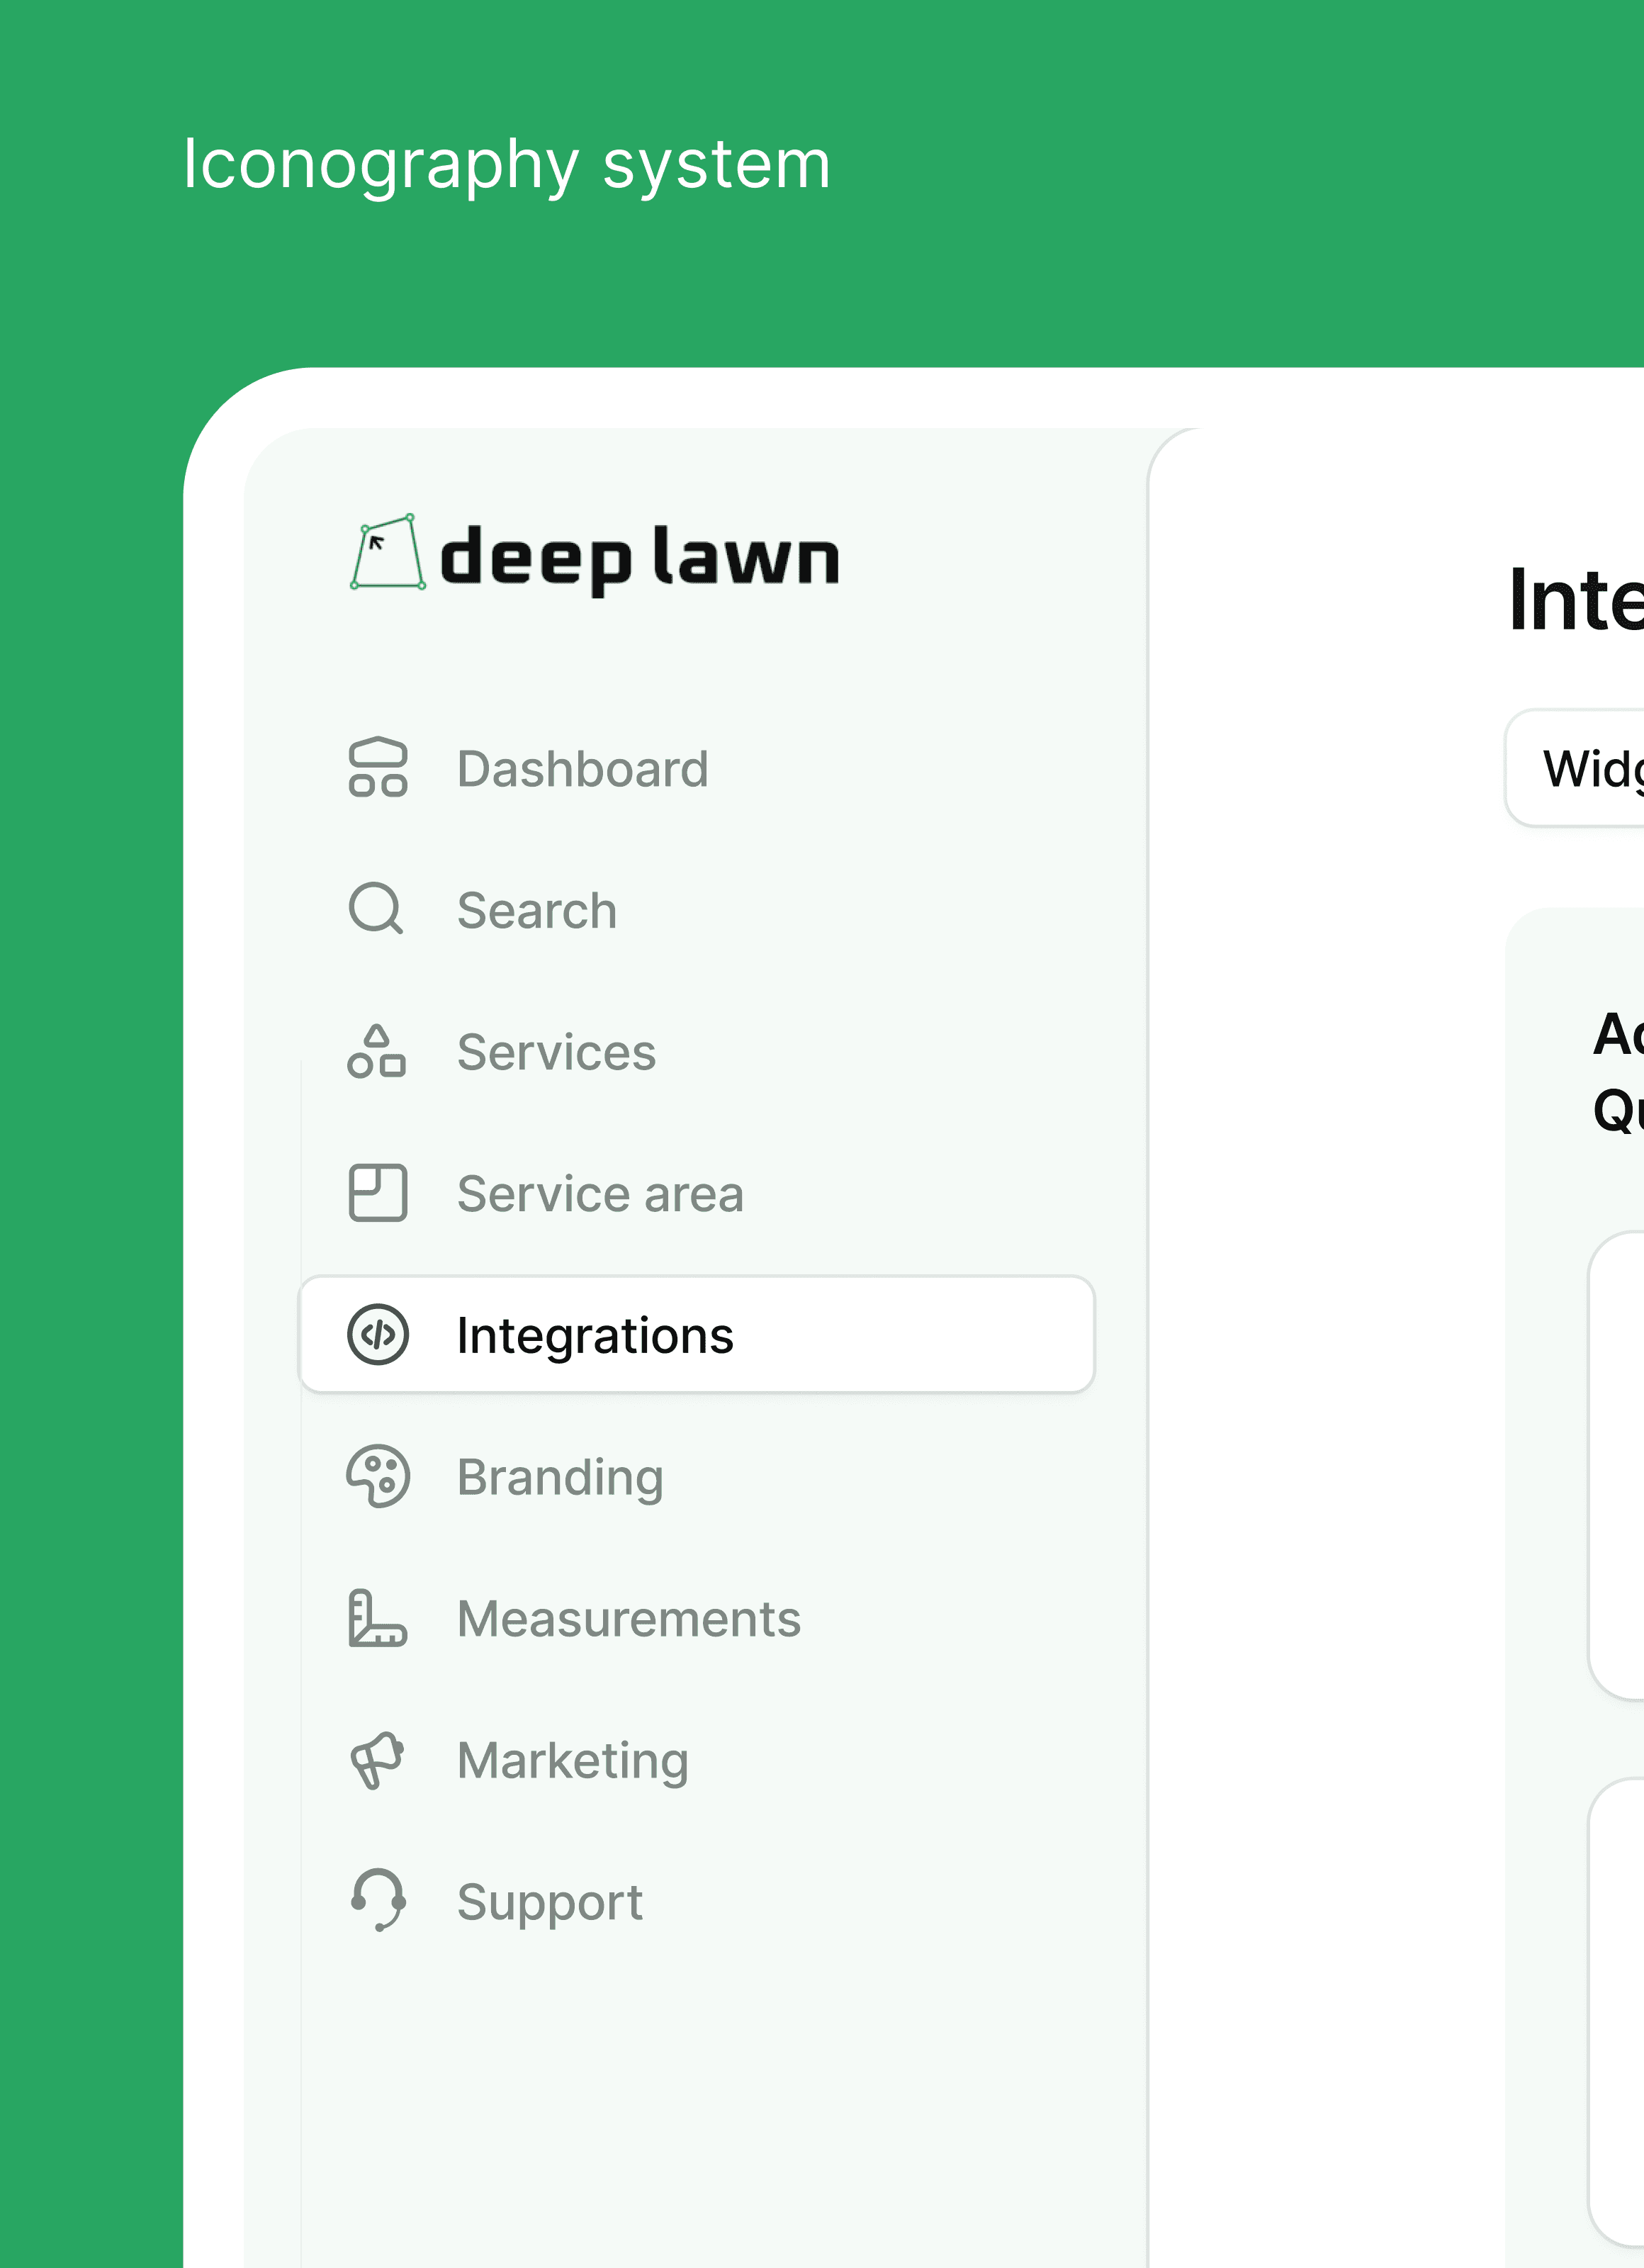The width and height of the screenshot is (1644, 2268).
Task: Click the Measurements ruler icon
Action: click(376, 1618)
